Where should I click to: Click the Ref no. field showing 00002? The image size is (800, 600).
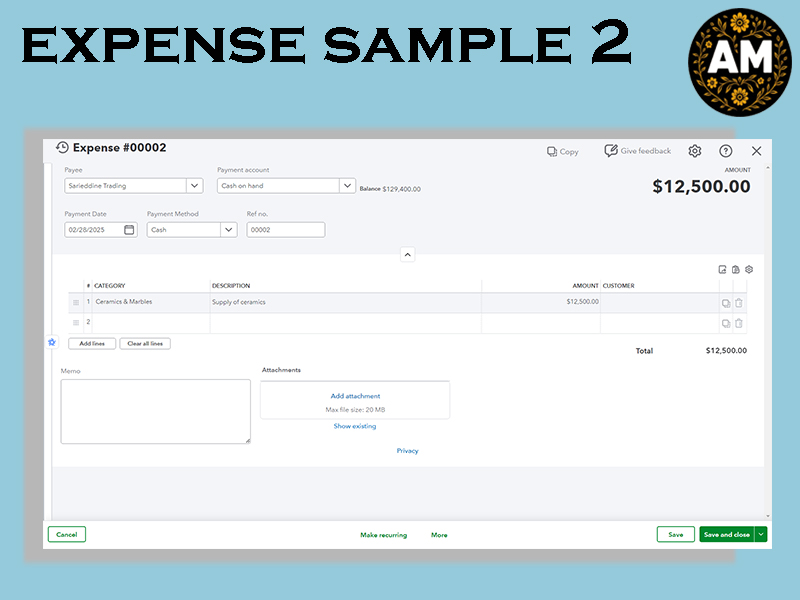pos(286,230)
